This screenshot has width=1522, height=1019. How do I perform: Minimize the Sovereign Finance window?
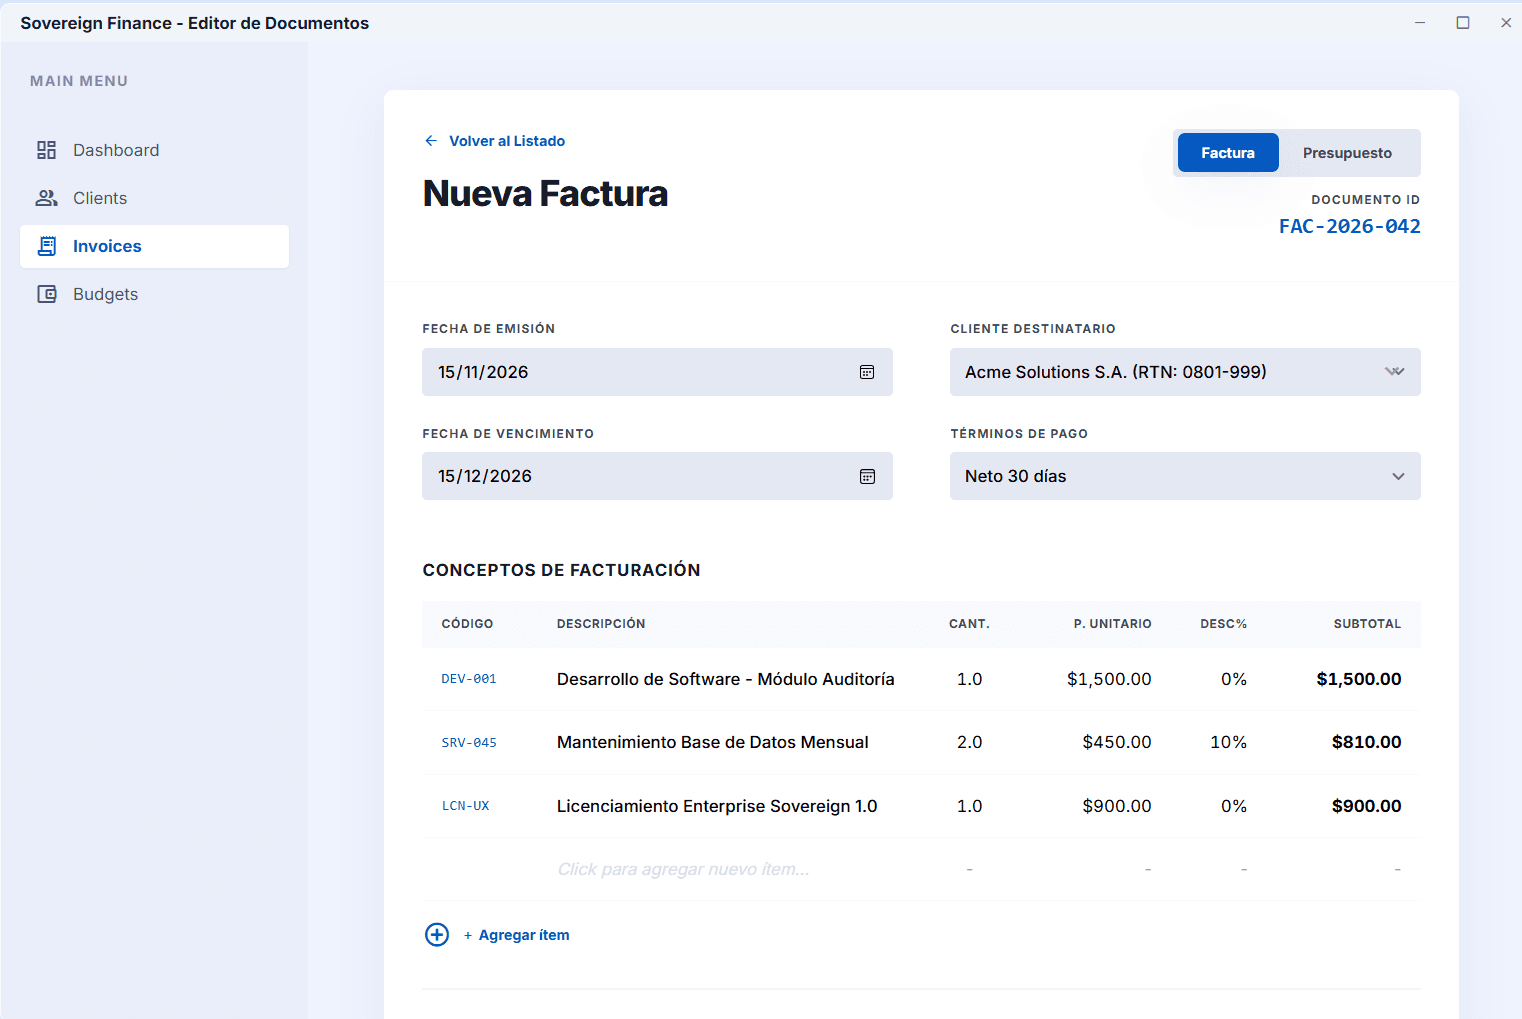pyautogui.click(x=1420, y=23)
